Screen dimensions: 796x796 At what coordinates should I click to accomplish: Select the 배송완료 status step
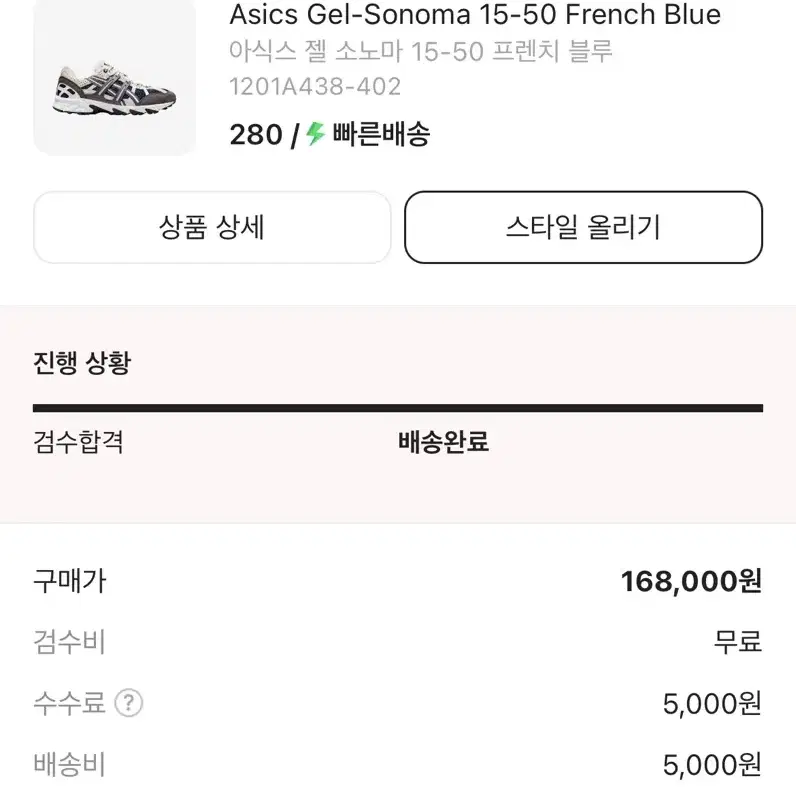[x=443, y=442]
